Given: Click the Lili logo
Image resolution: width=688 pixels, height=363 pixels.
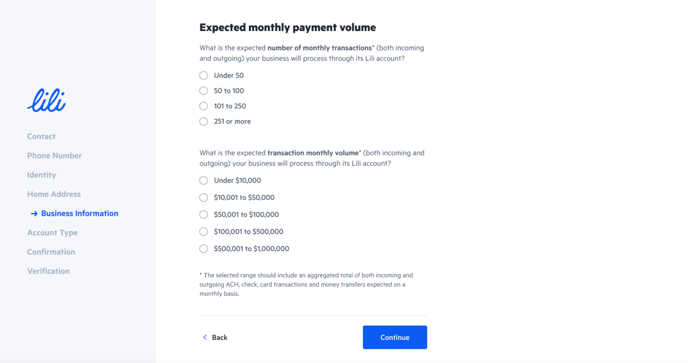Looking at the screenshot, I should point(47,101).
